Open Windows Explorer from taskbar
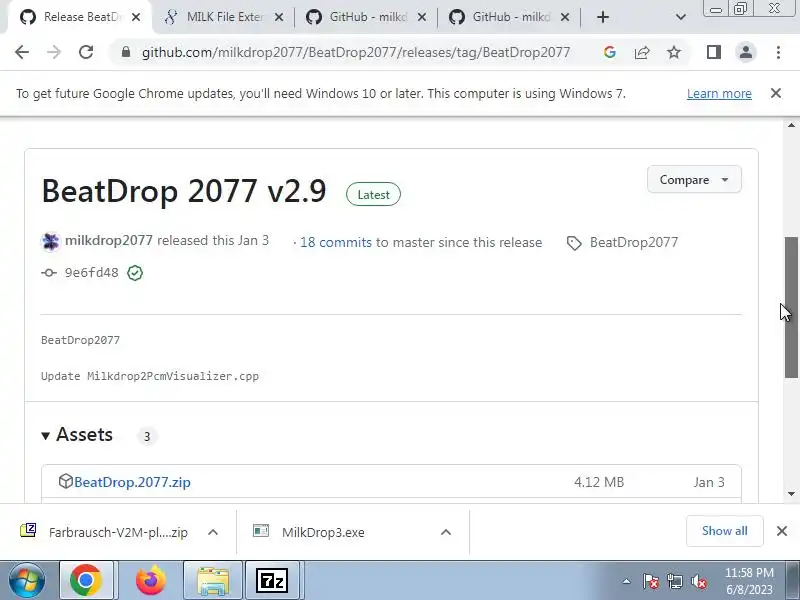Viewport: 800px width, 600px height. (213, 581)
